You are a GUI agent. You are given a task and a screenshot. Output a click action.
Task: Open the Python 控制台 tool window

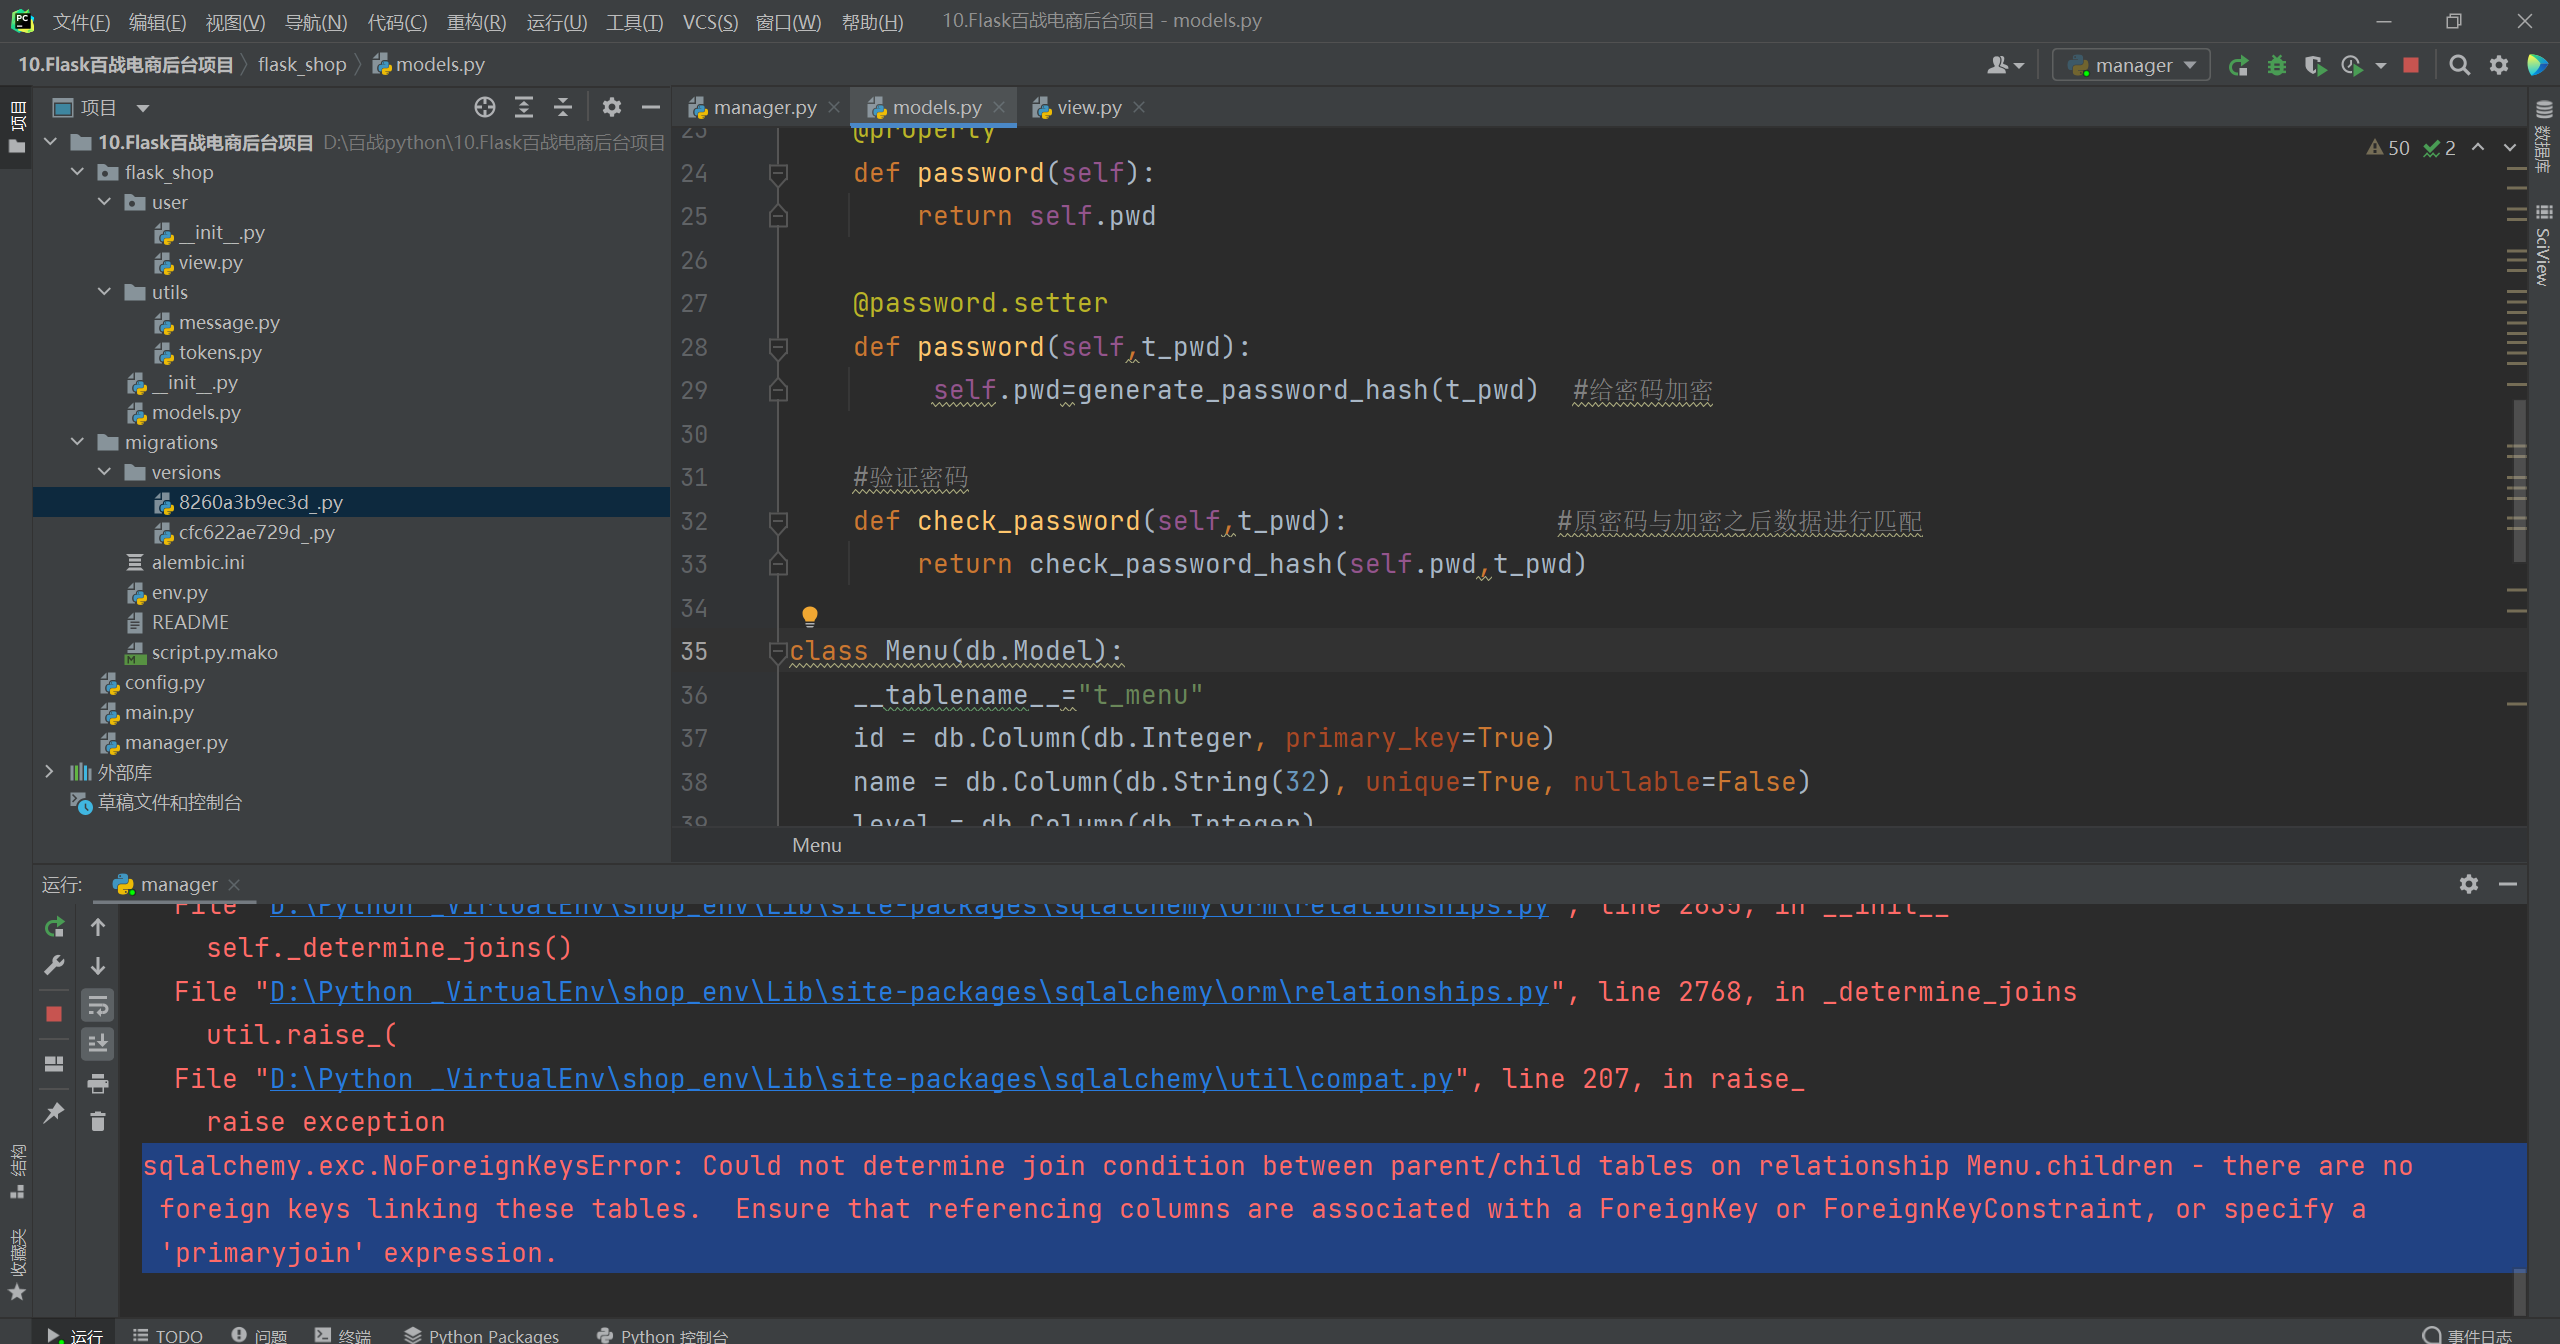(x=662, y=1334)
